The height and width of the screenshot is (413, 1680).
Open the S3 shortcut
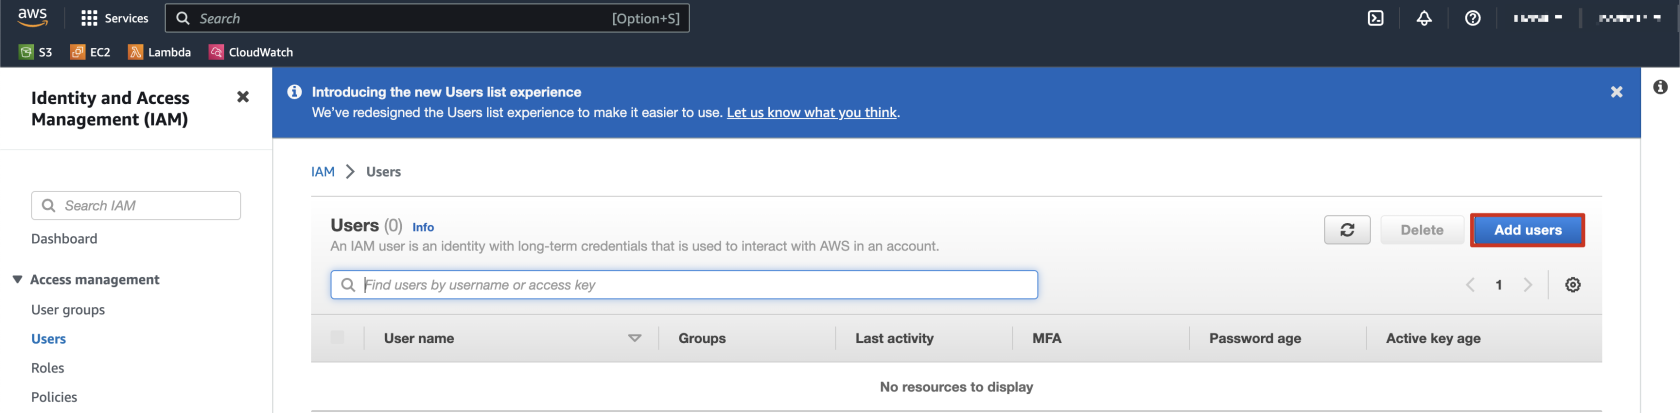[x=36, y=52]
